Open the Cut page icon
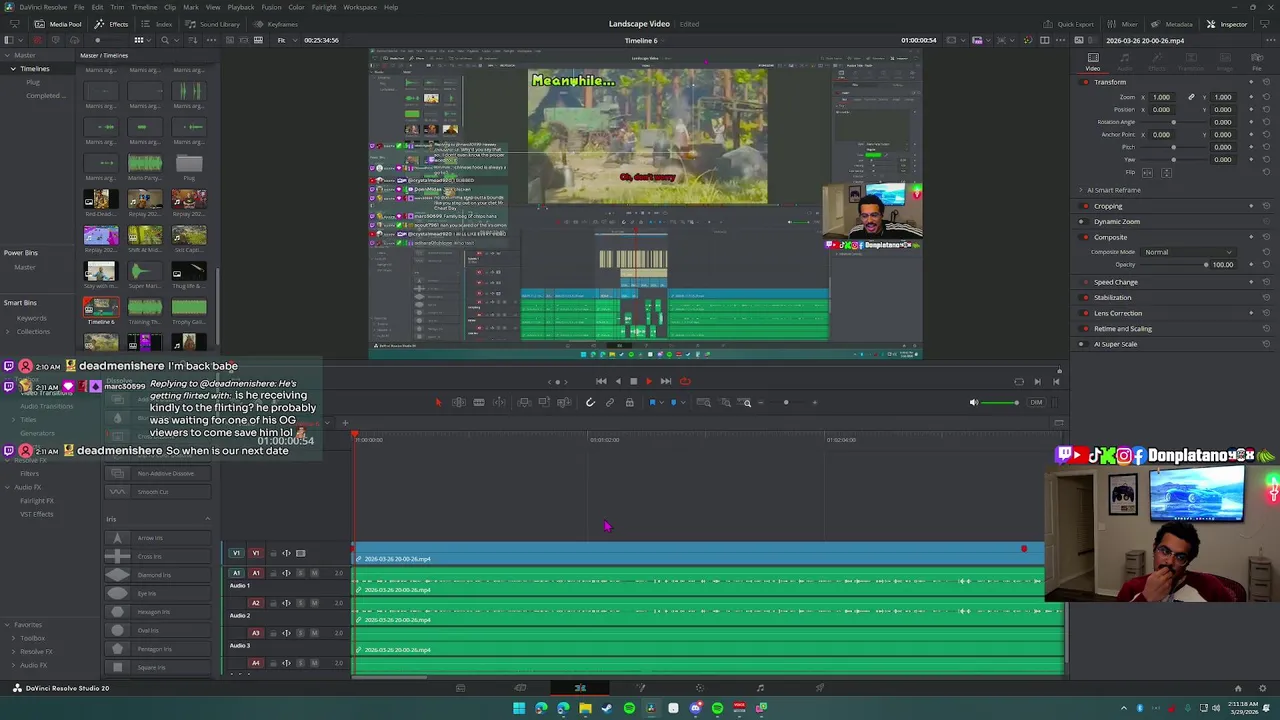This screenshot has width=1280, height=720. coord(520,688)
